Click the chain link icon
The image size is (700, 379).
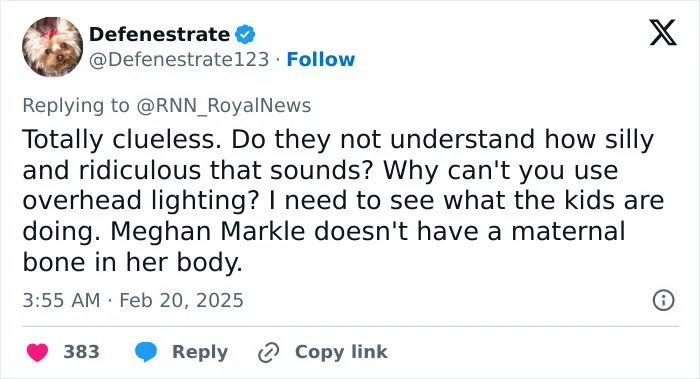tap(269, 353)
